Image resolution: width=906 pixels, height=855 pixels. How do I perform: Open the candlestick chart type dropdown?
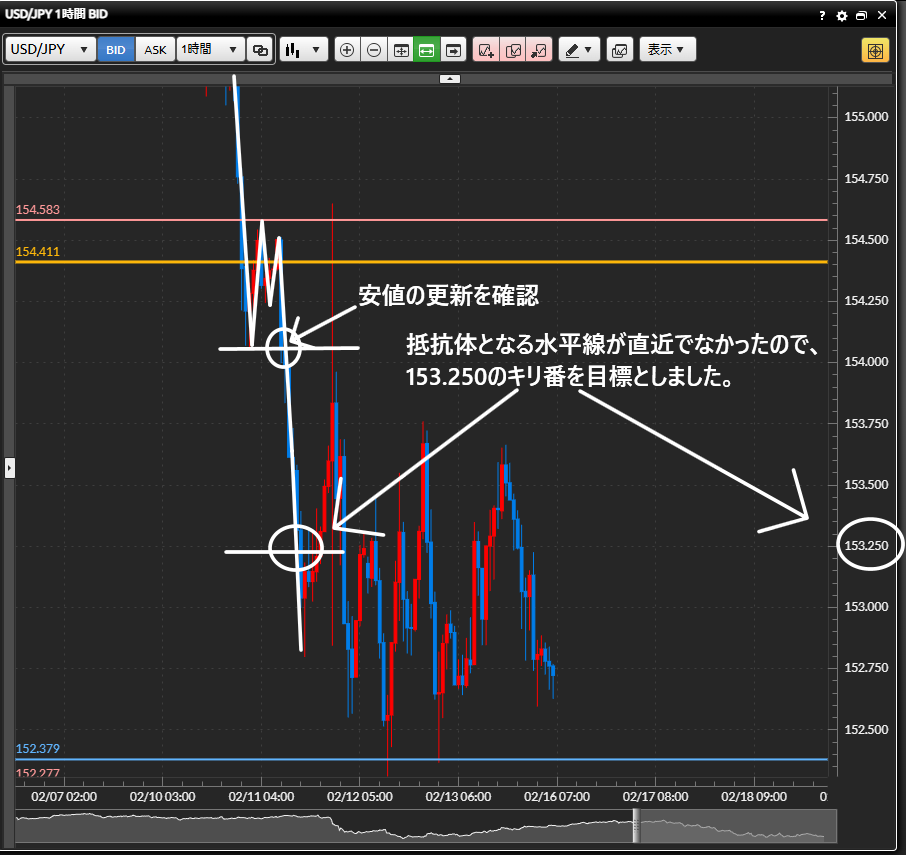pos(304,50)
